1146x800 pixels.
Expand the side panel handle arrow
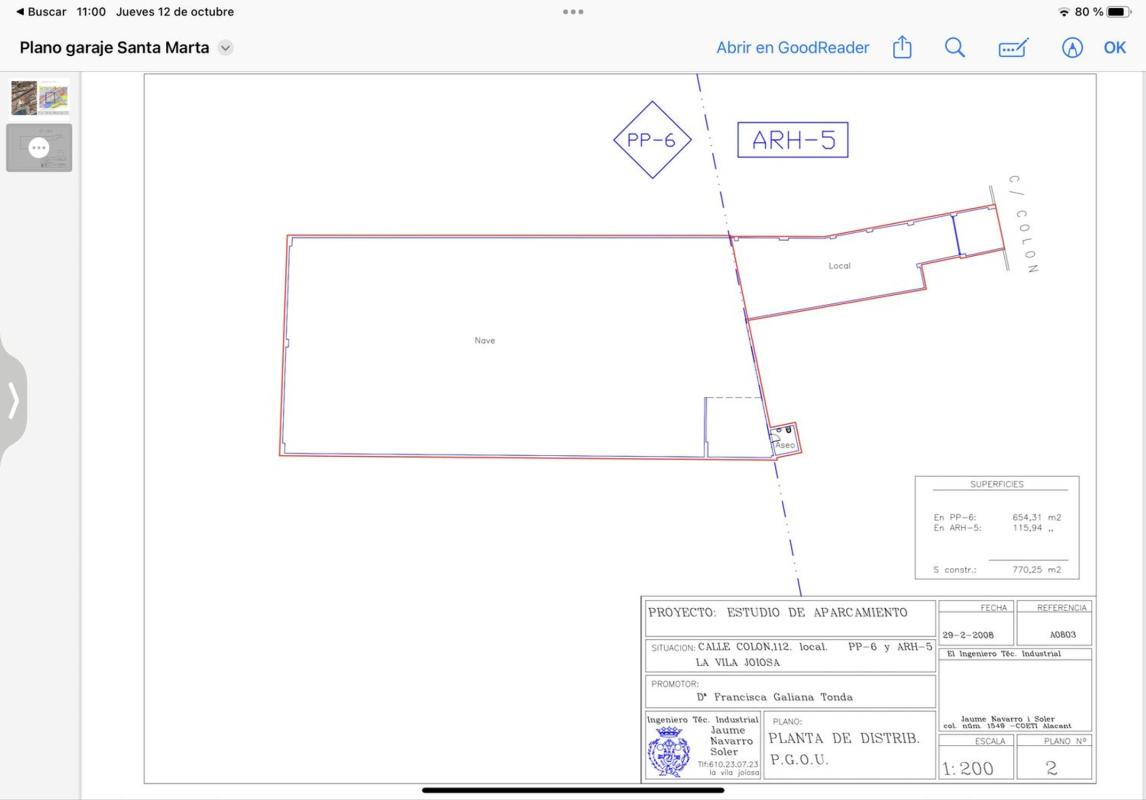pyautogui.click(x=13, y=400)
